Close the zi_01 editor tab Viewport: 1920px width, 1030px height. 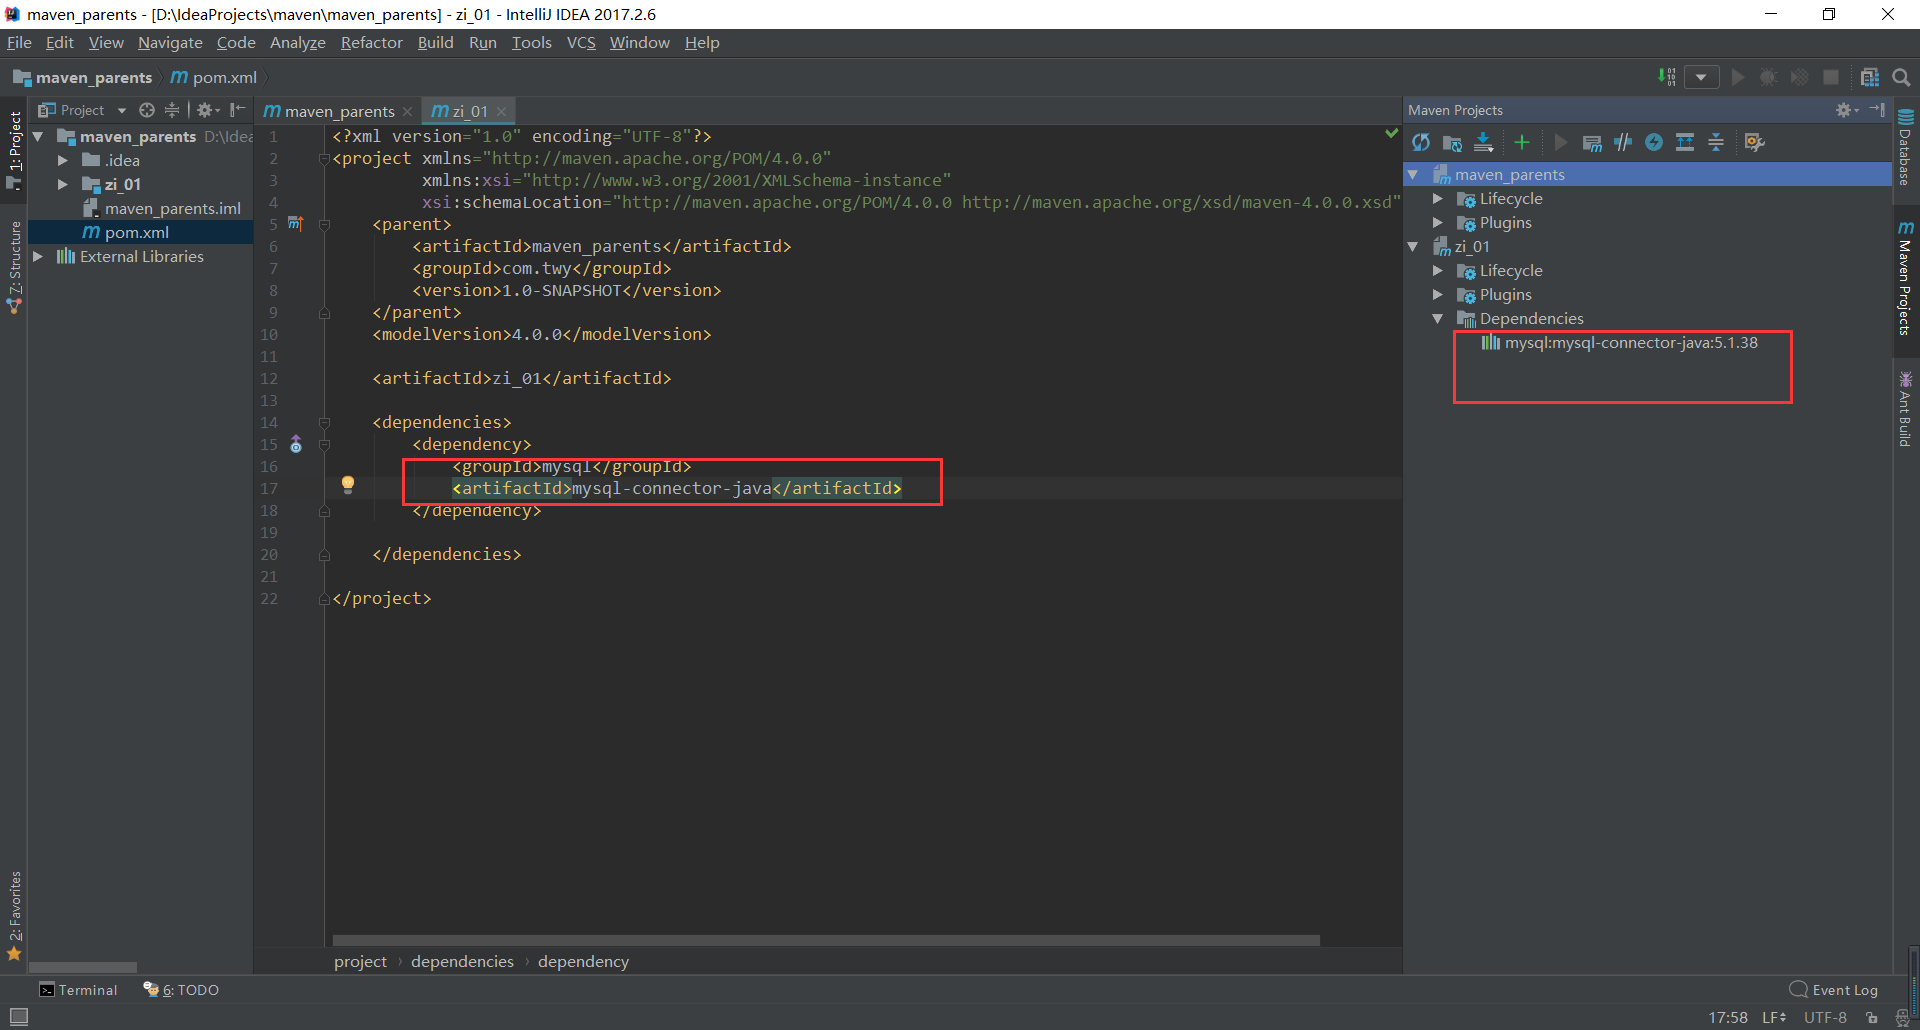tap(501, 111)
